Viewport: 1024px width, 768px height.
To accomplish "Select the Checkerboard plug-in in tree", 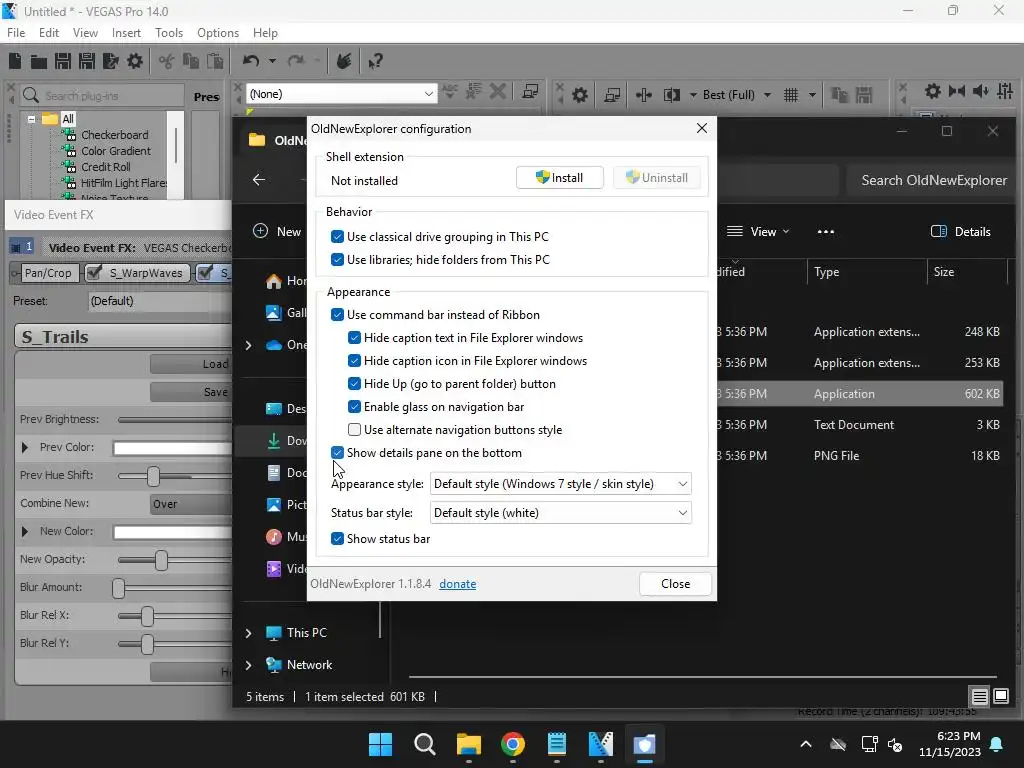I will pyautogui.click(x=114, y=135).
